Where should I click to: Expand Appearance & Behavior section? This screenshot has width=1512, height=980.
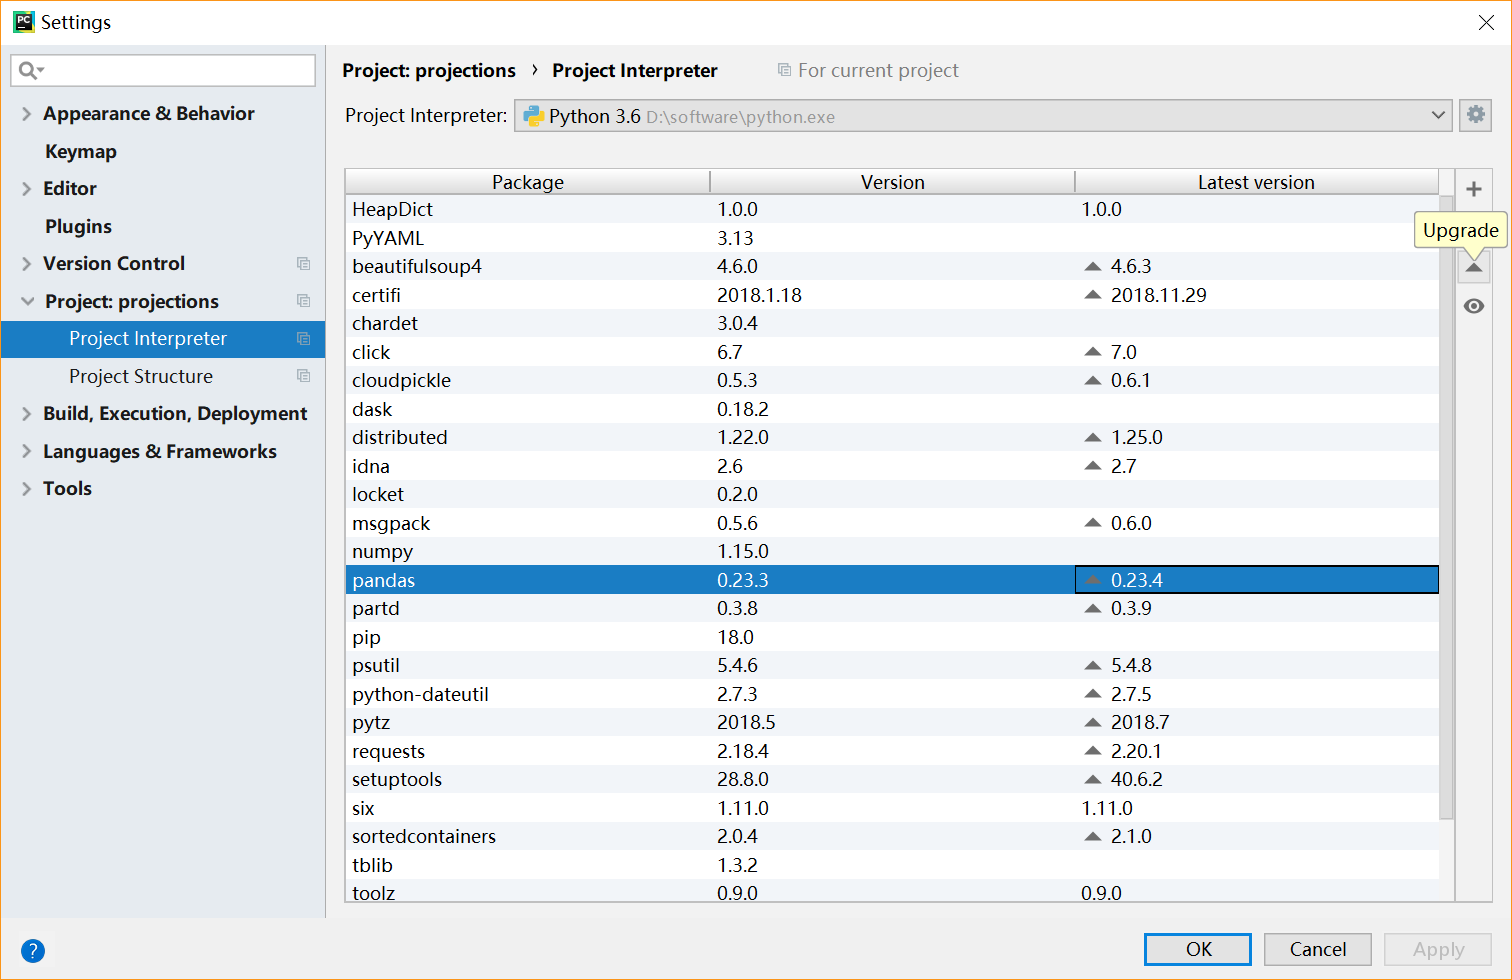tap(26, 114)
